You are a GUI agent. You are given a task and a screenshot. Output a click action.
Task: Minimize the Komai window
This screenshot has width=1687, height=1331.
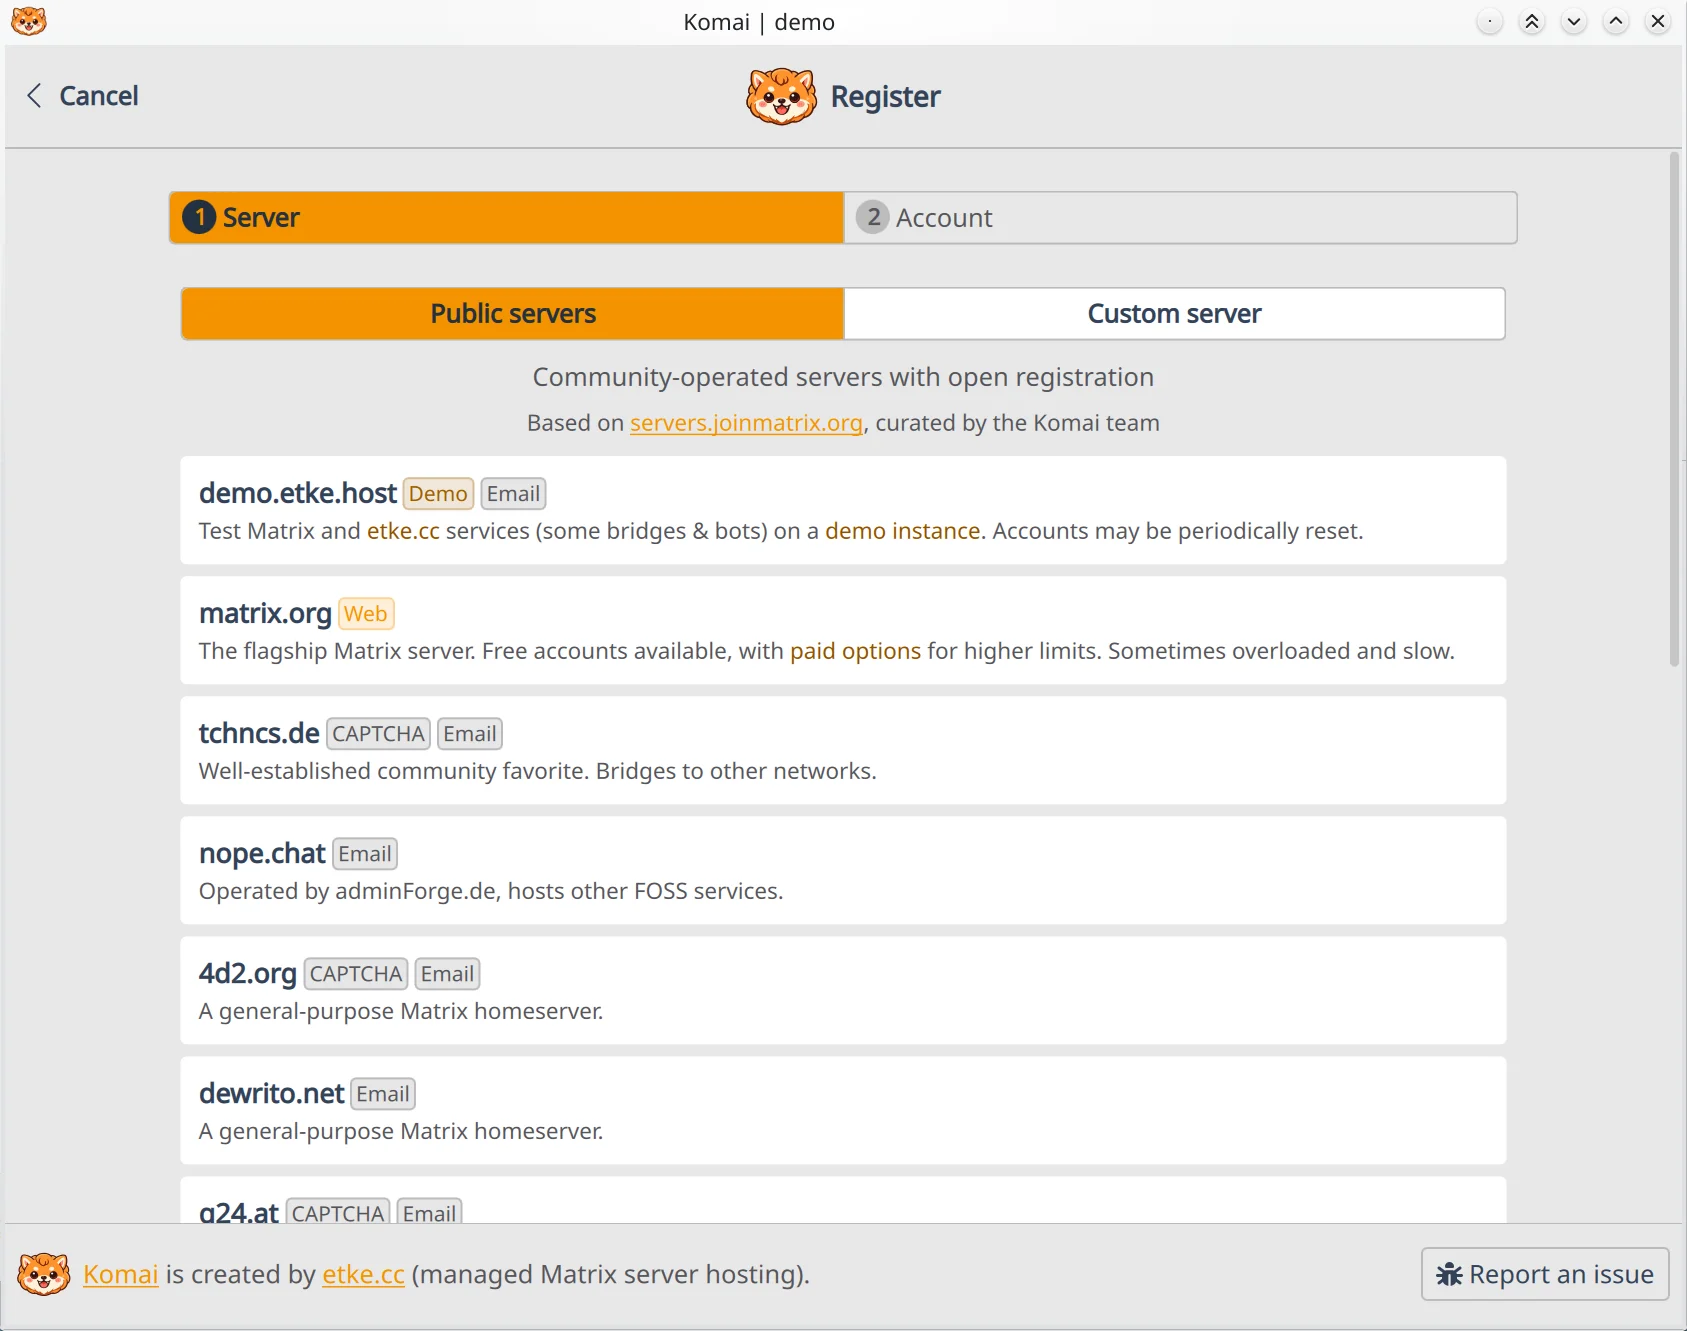click(x=1574, y=21)
